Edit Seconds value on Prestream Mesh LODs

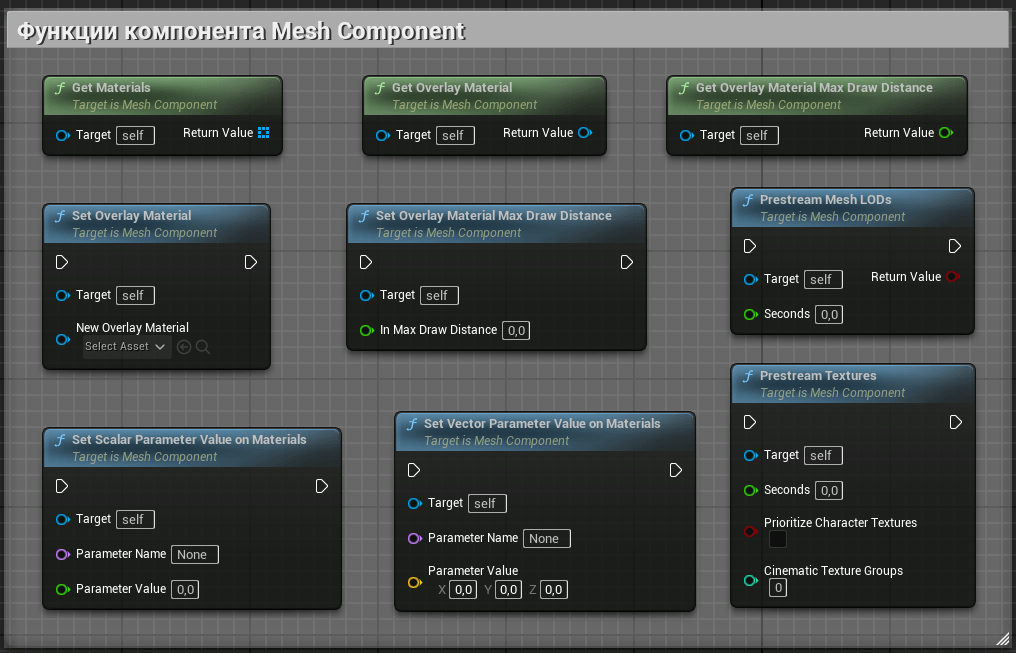(829, 315)
